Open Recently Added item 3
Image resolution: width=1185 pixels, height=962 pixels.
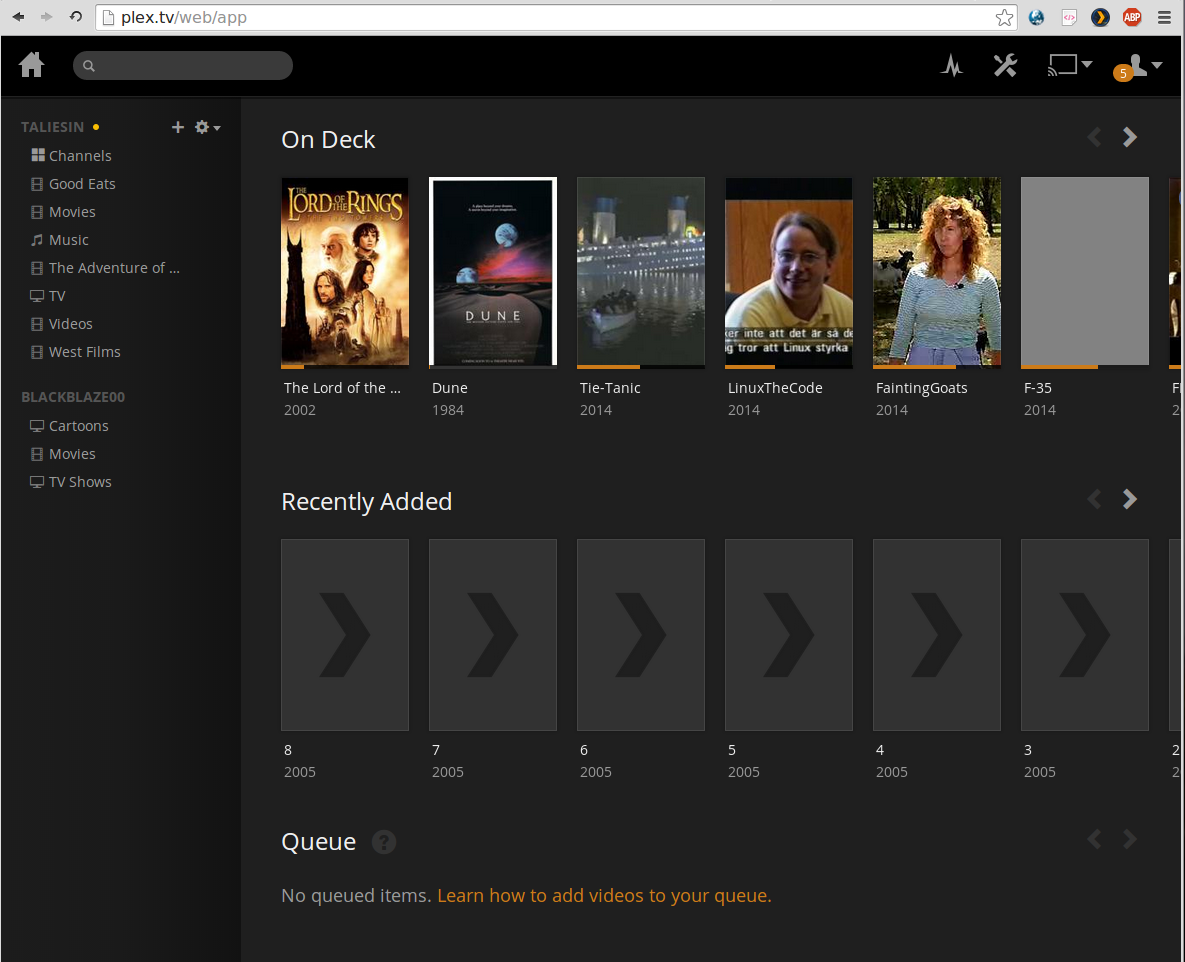click(x=1084, y=635)
